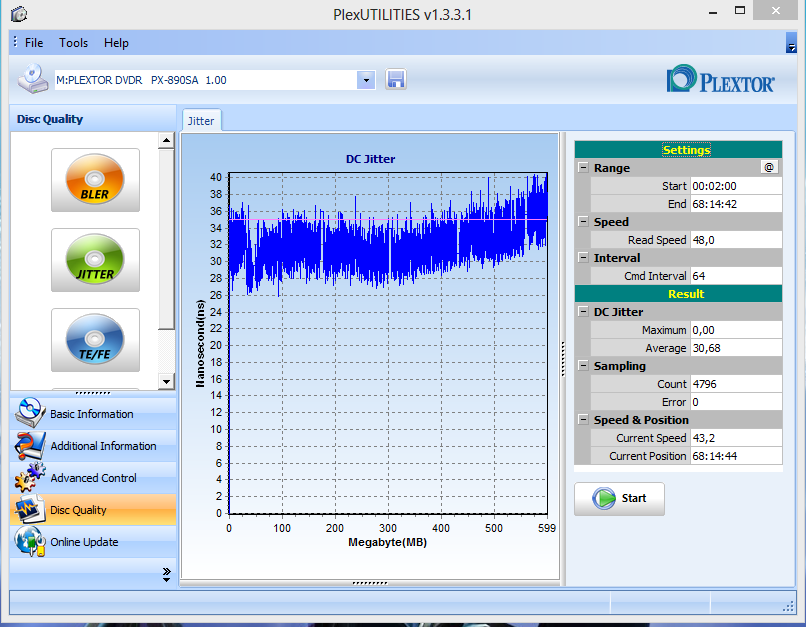
Task: Click the Current Speed value 43,2
Action: click(736, 438)
